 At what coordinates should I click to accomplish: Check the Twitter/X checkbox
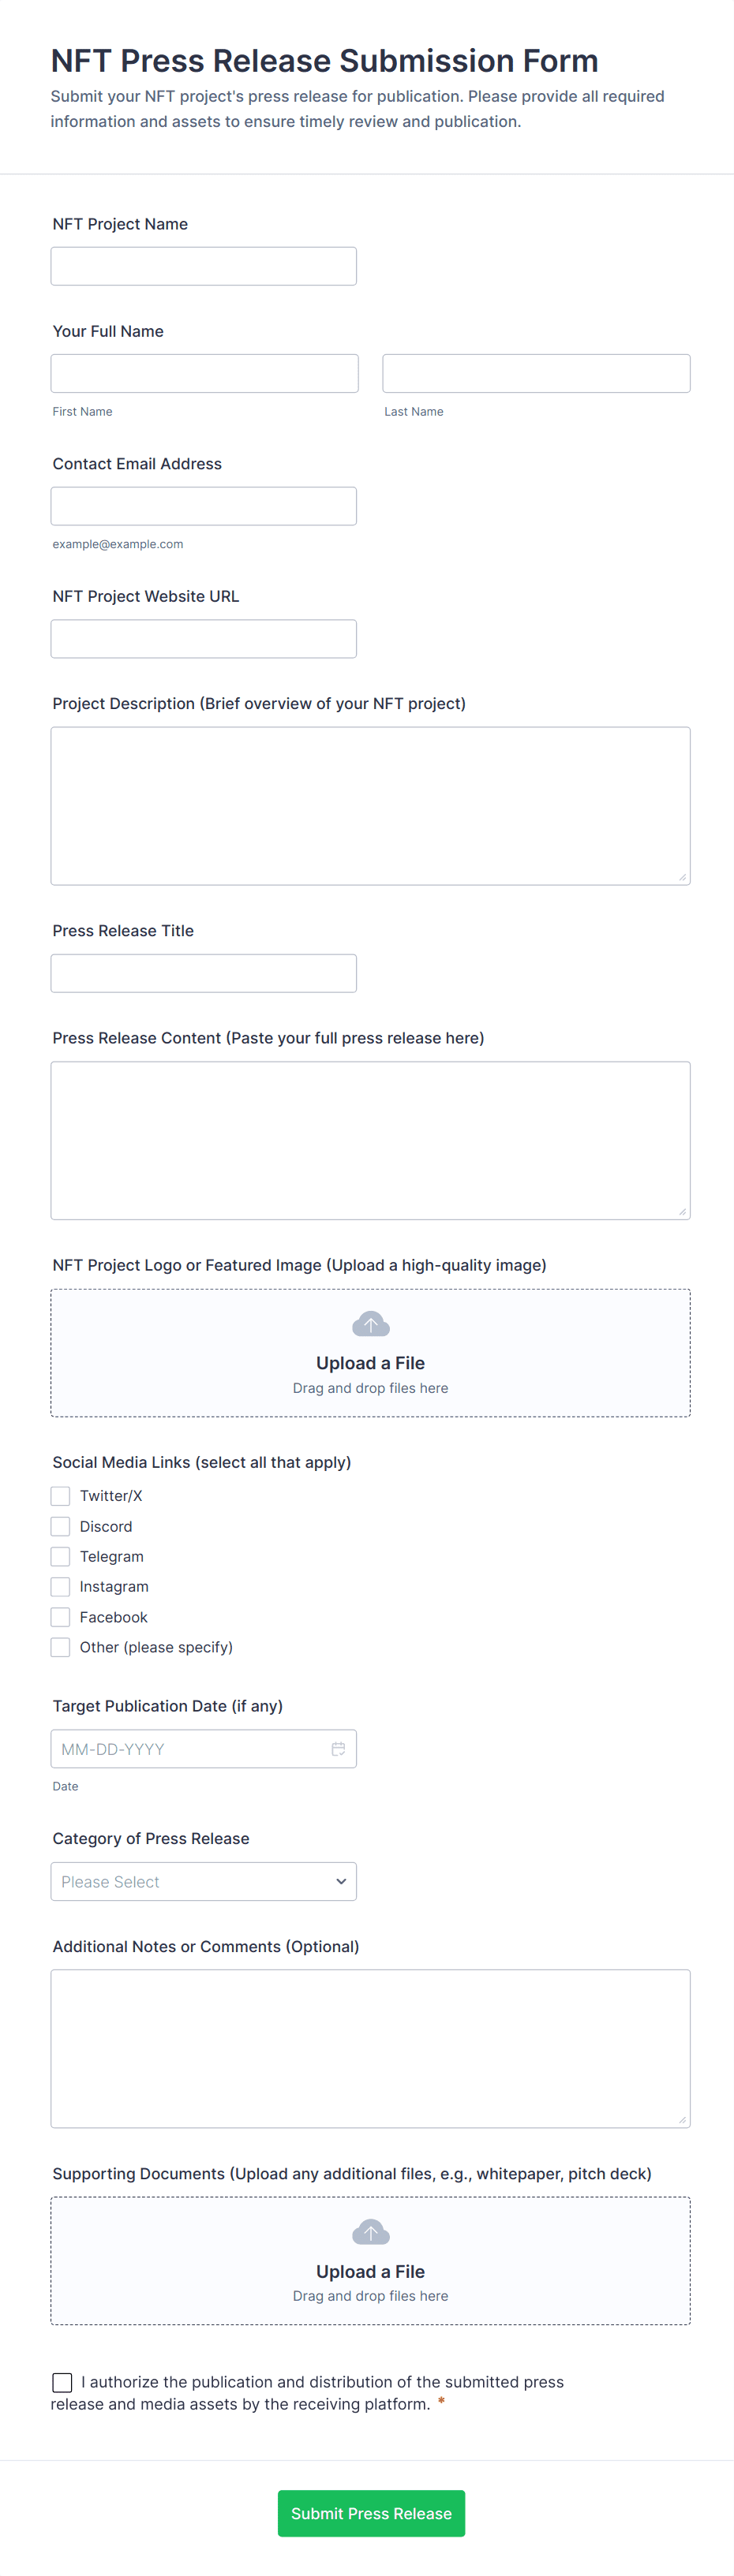point(61,1496)
